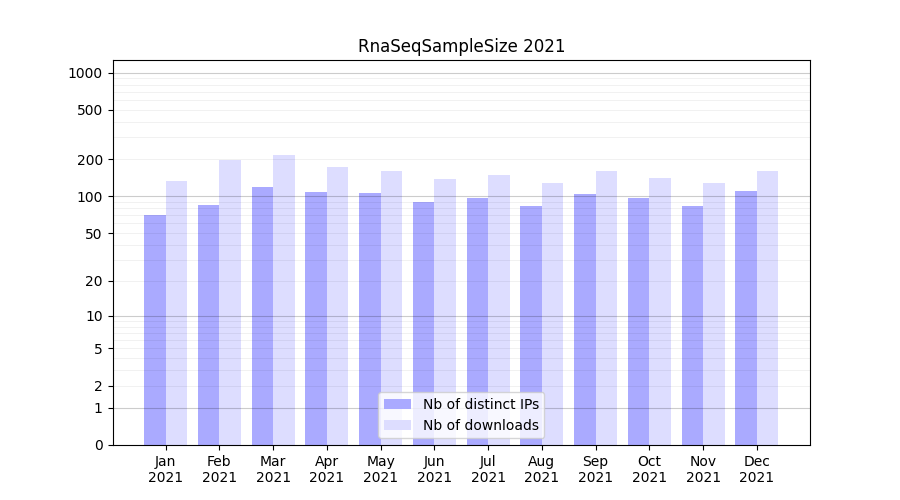Viewport: 900px width, 500px height.
Task: Click the Nb of downloads legend label
Action: [x=480, y=425]
